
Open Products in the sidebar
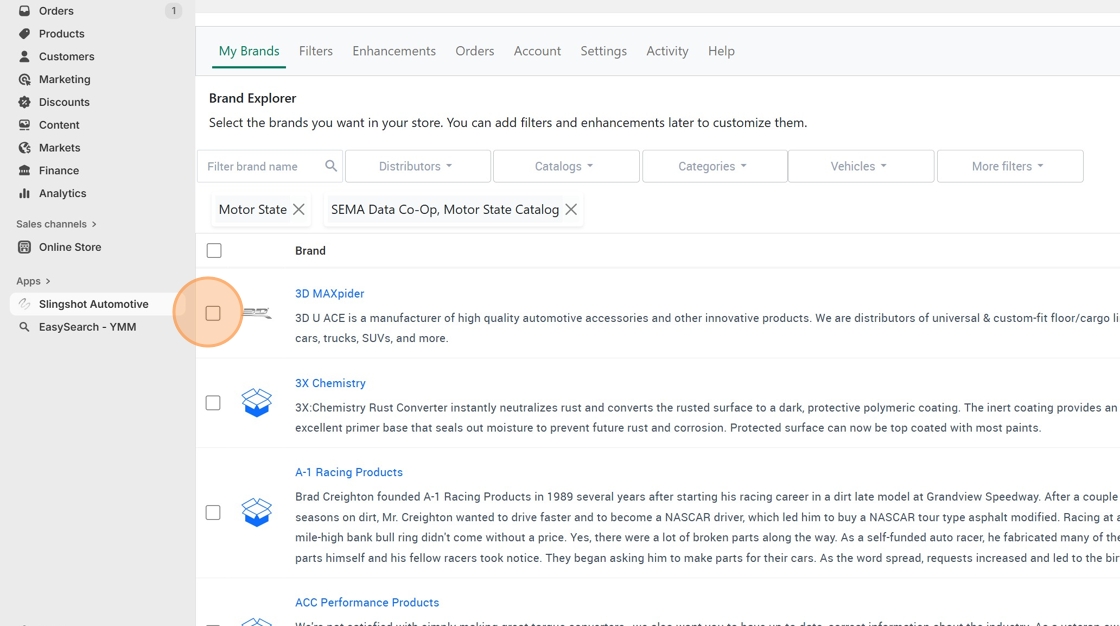point(61,34)
